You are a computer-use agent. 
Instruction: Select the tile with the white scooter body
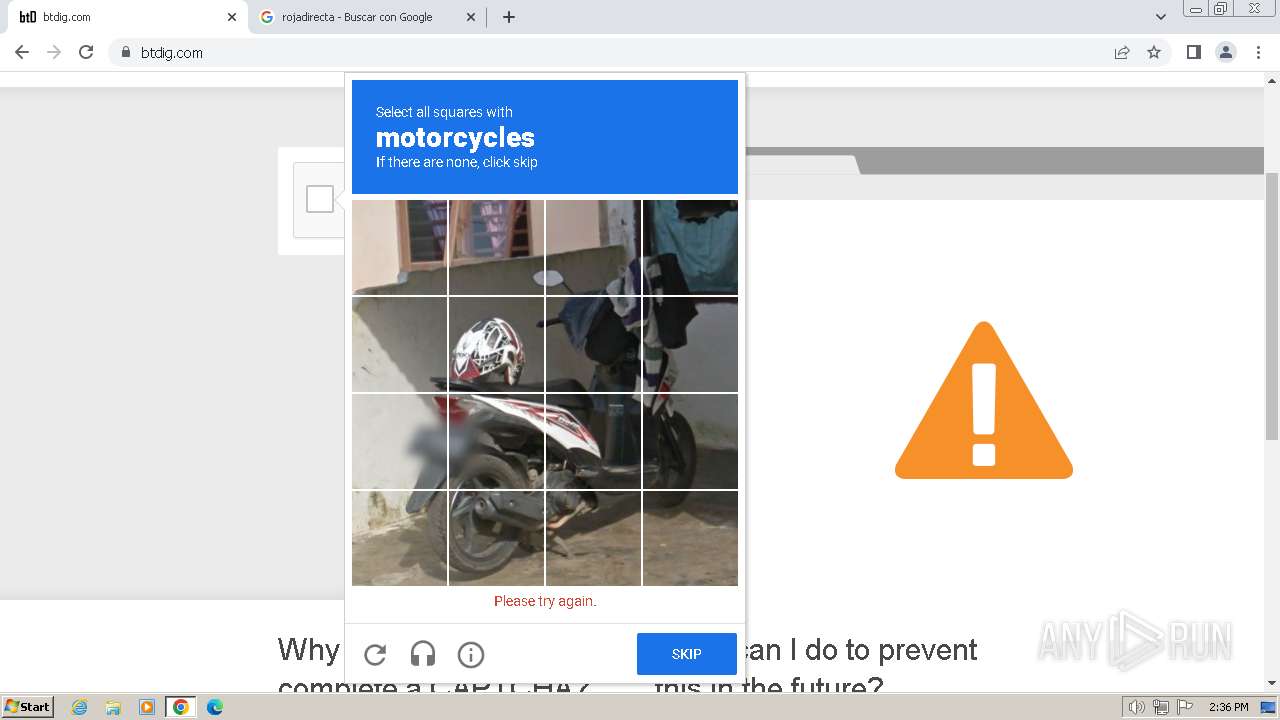(x=496, y=441)
